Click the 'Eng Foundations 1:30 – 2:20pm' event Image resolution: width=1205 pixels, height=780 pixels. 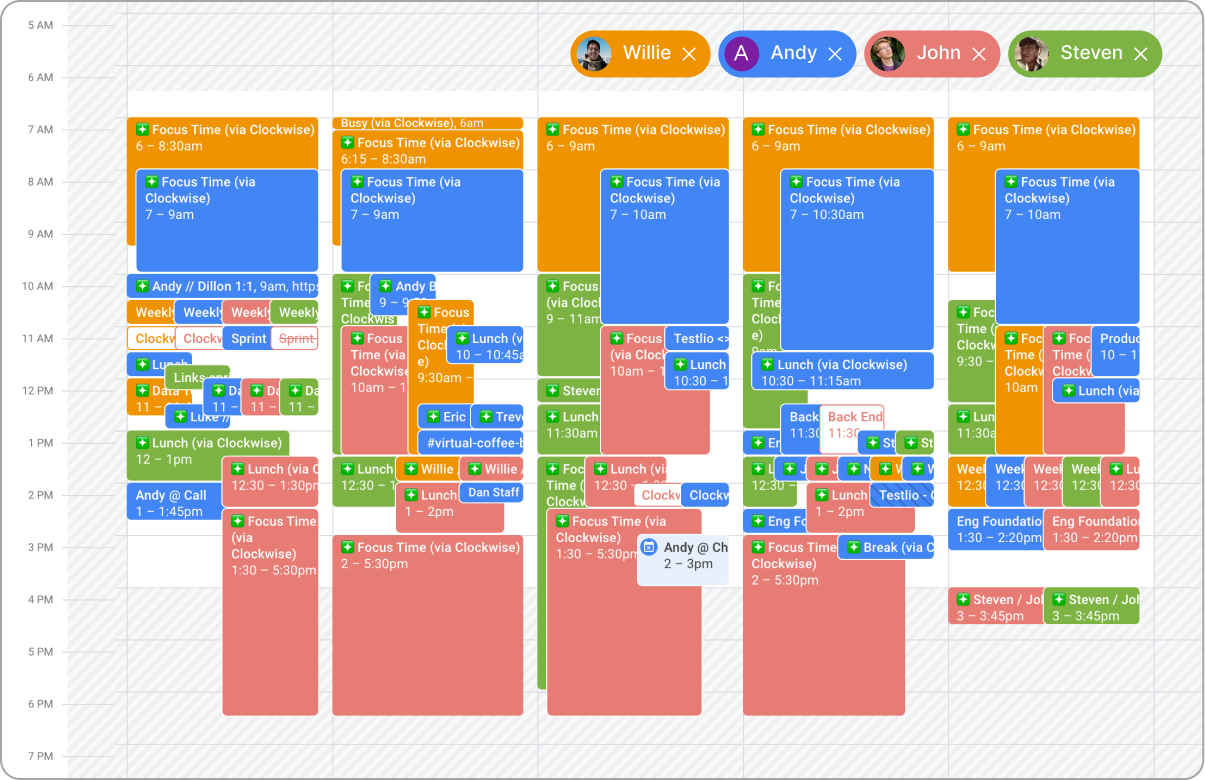coord(996,528)
